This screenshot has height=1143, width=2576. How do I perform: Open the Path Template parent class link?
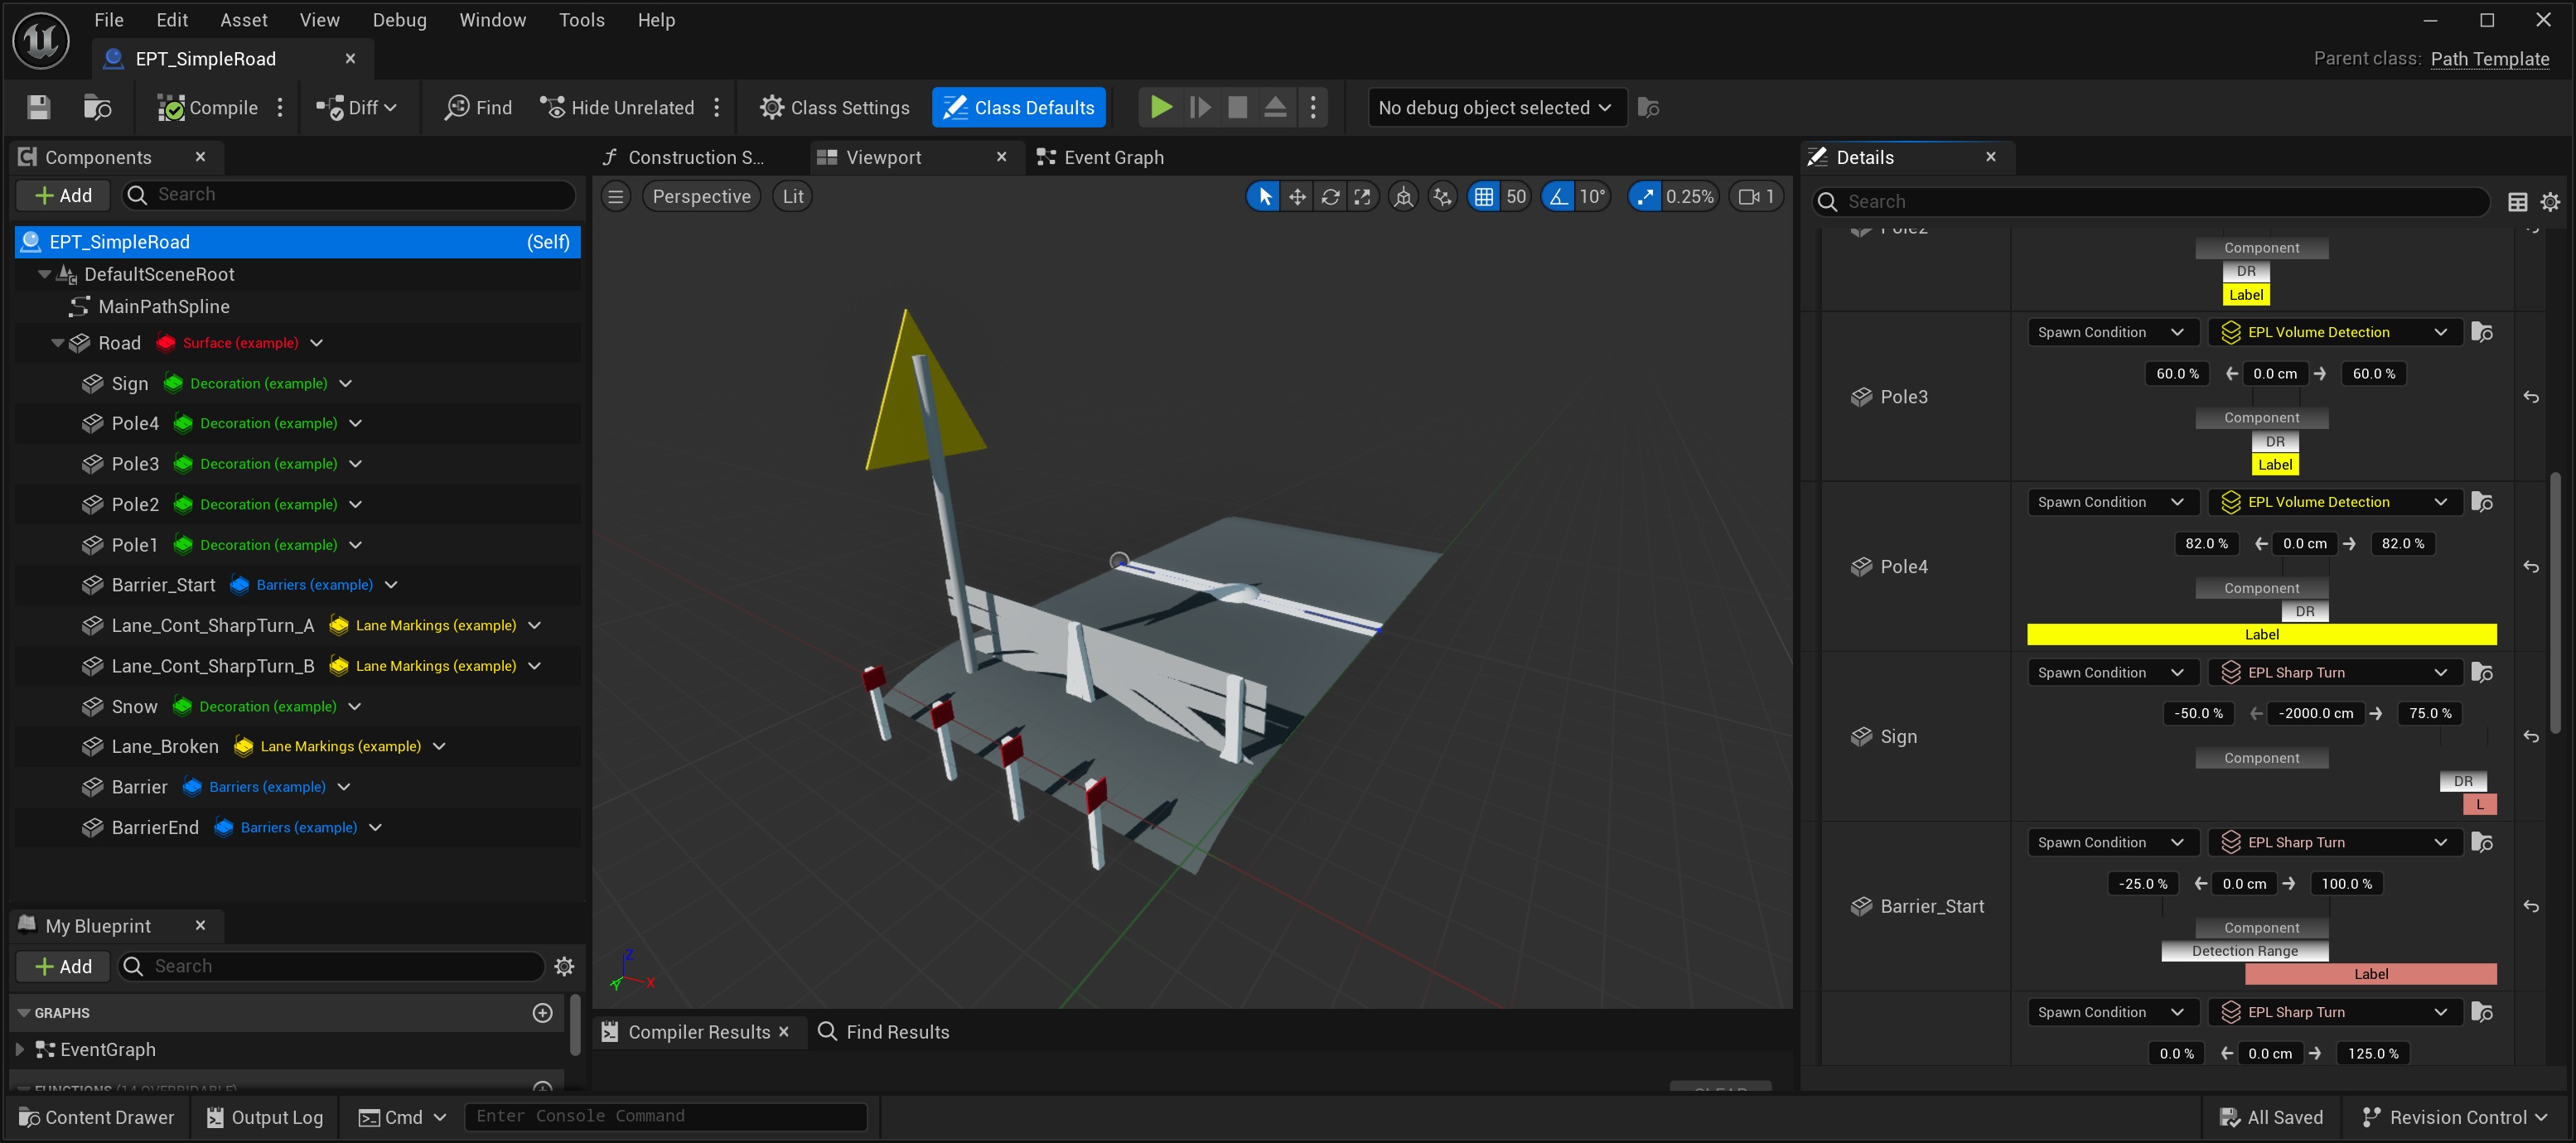pos(2489,59)
